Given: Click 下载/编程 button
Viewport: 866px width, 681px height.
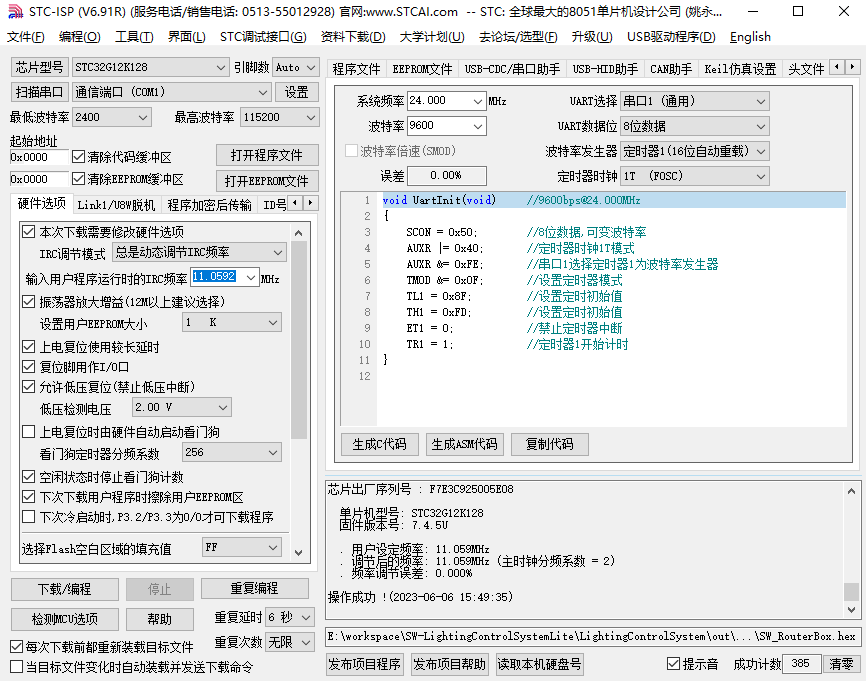Looking at the screenshot, I should point(65,589).
